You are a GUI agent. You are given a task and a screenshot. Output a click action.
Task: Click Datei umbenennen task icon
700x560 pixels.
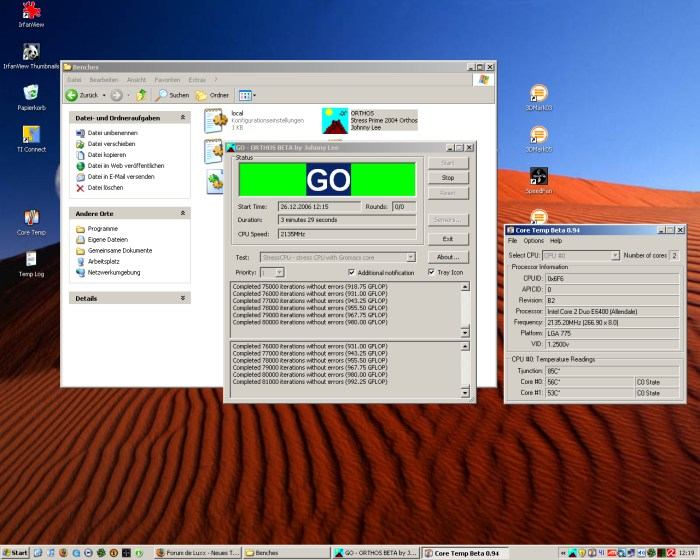[80, 133]
